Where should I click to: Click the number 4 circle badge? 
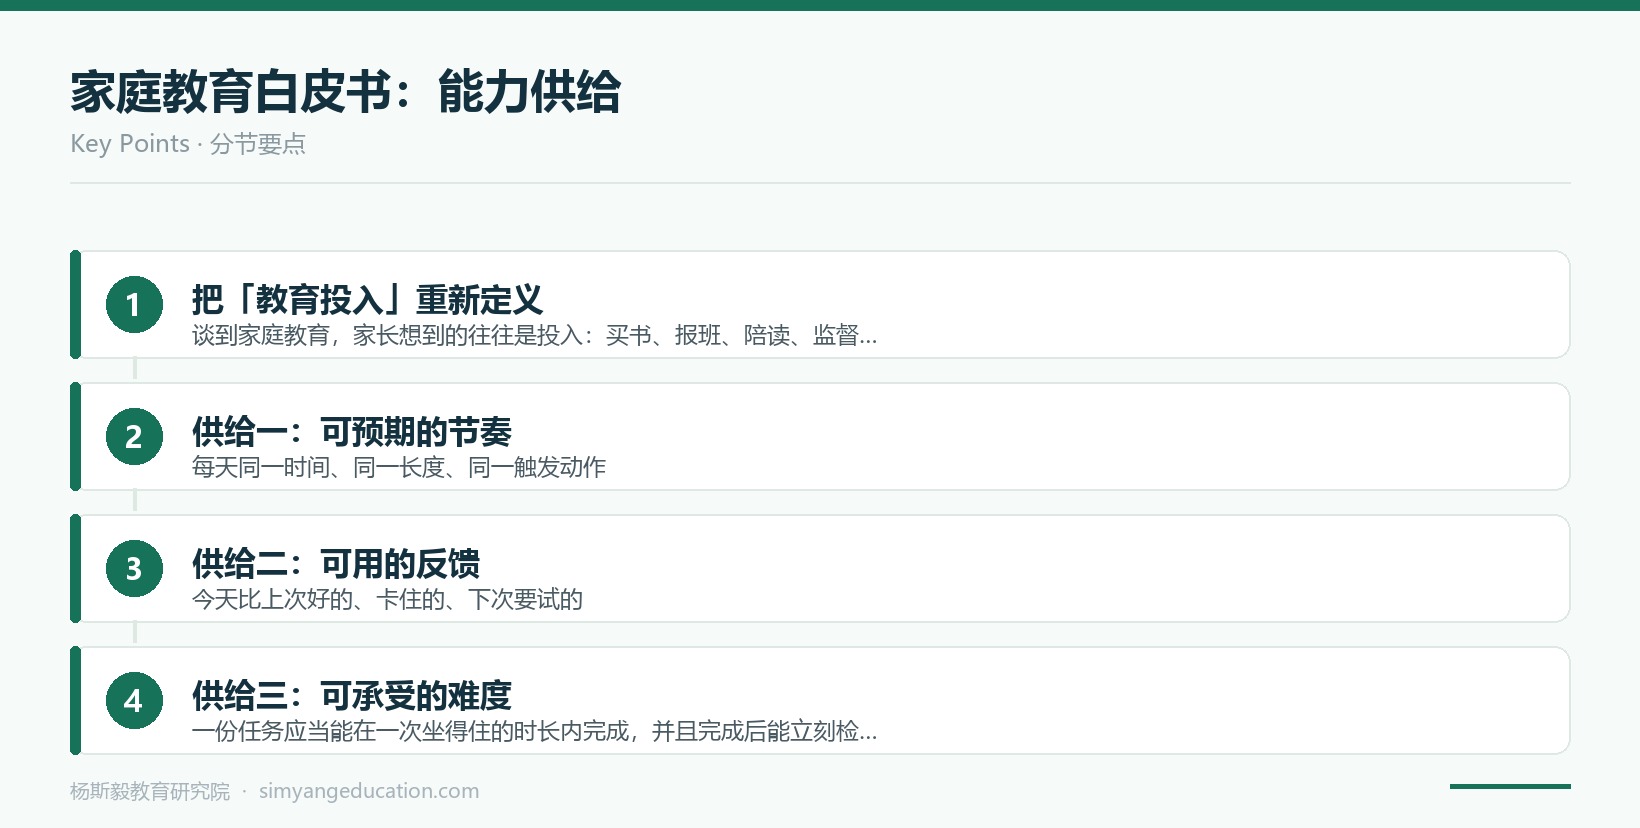click(x=134, y=700)
